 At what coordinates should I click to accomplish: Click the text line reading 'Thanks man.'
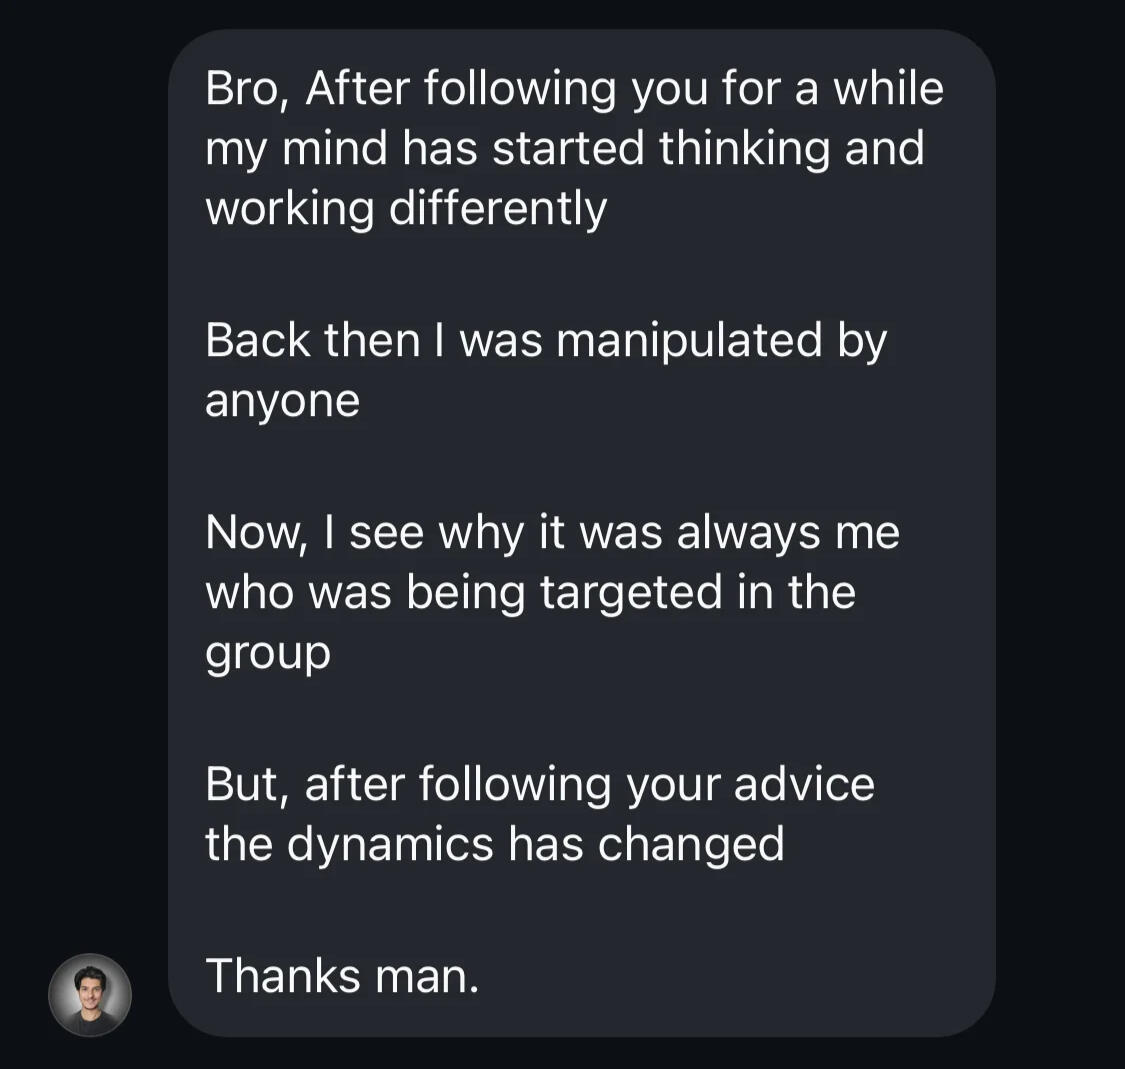[x=342, y=975]
